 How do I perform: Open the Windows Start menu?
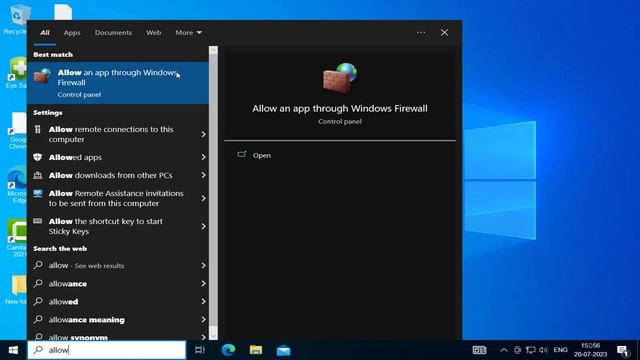(13, 350)
